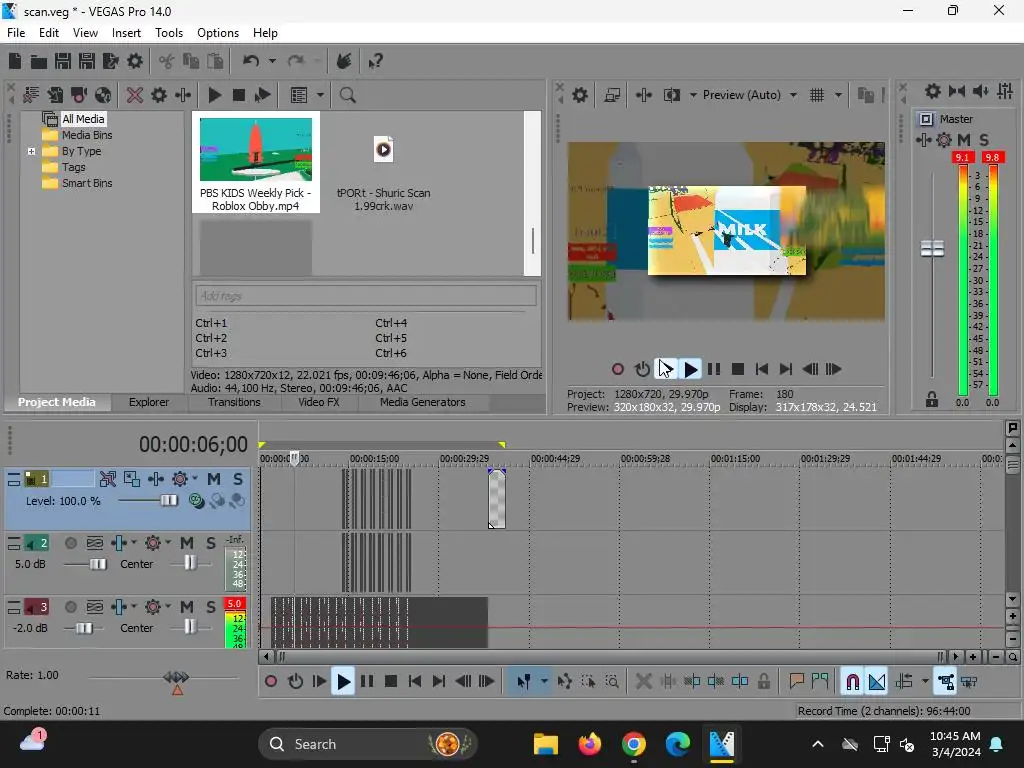The height and width of the screenshot is (768, 1024).
Task: Arm audio track 2 for record
Action: point(71,543)
